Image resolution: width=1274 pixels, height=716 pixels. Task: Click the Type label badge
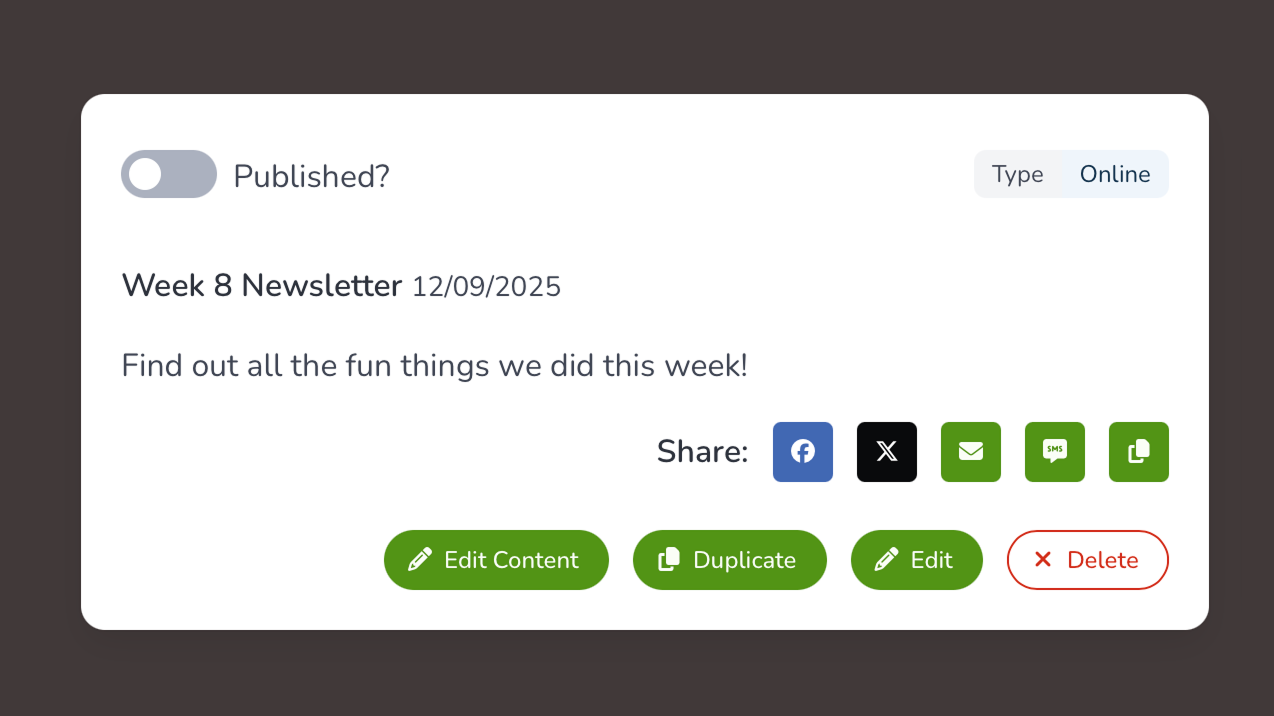[x=1018, y=174]
